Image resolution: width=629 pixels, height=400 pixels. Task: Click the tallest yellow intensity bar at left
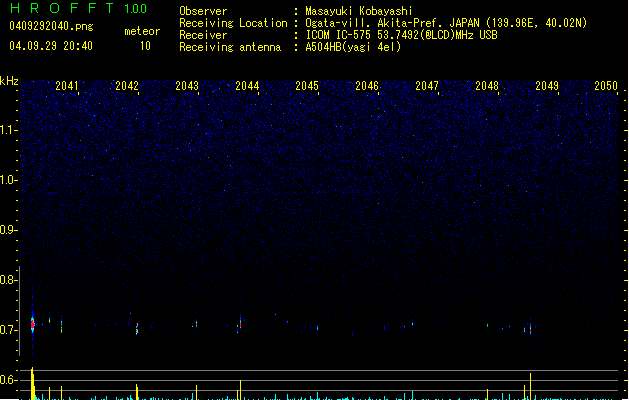(32, 384)
